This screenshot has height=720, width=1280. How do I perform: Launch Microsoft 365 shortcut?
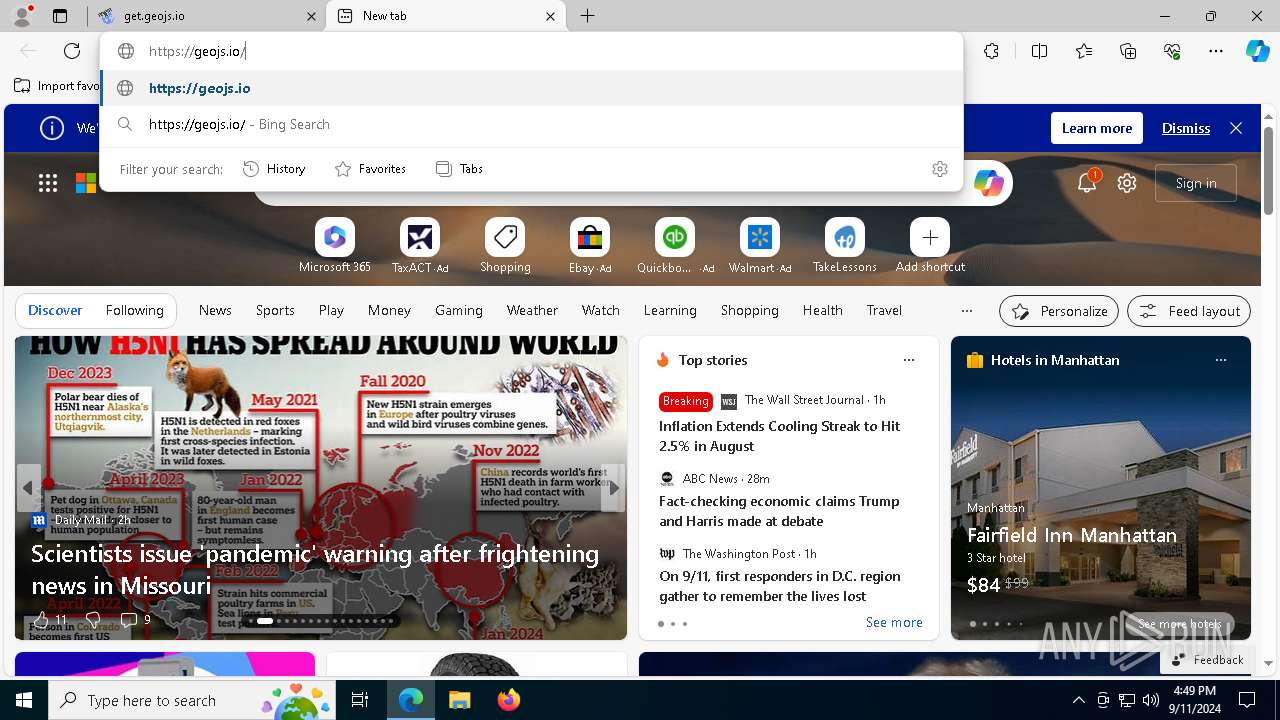[x=335, y=246]
